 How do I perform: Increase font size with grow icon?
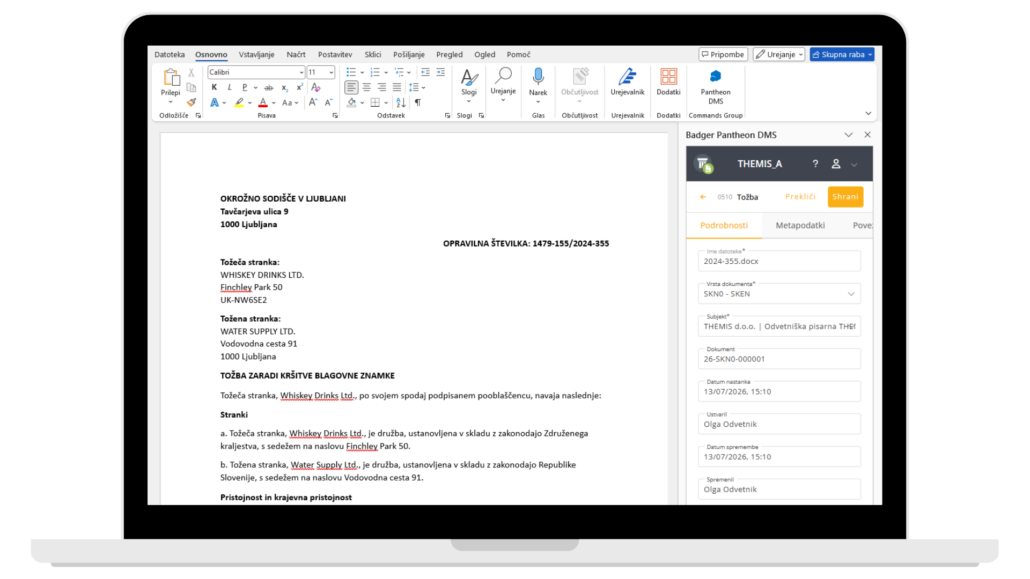(313, 103)
